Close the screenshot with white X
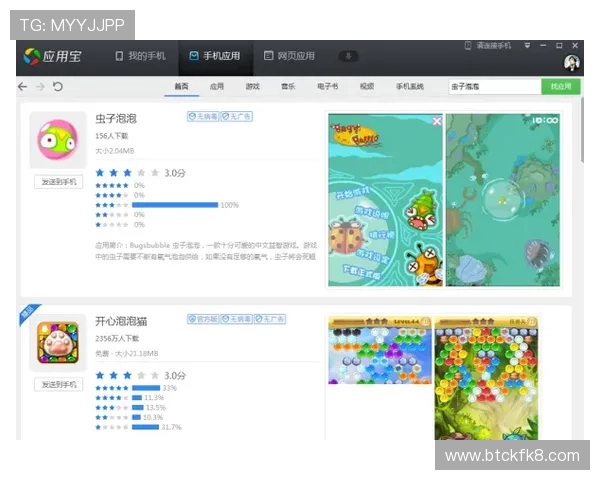 click(437, 121)
